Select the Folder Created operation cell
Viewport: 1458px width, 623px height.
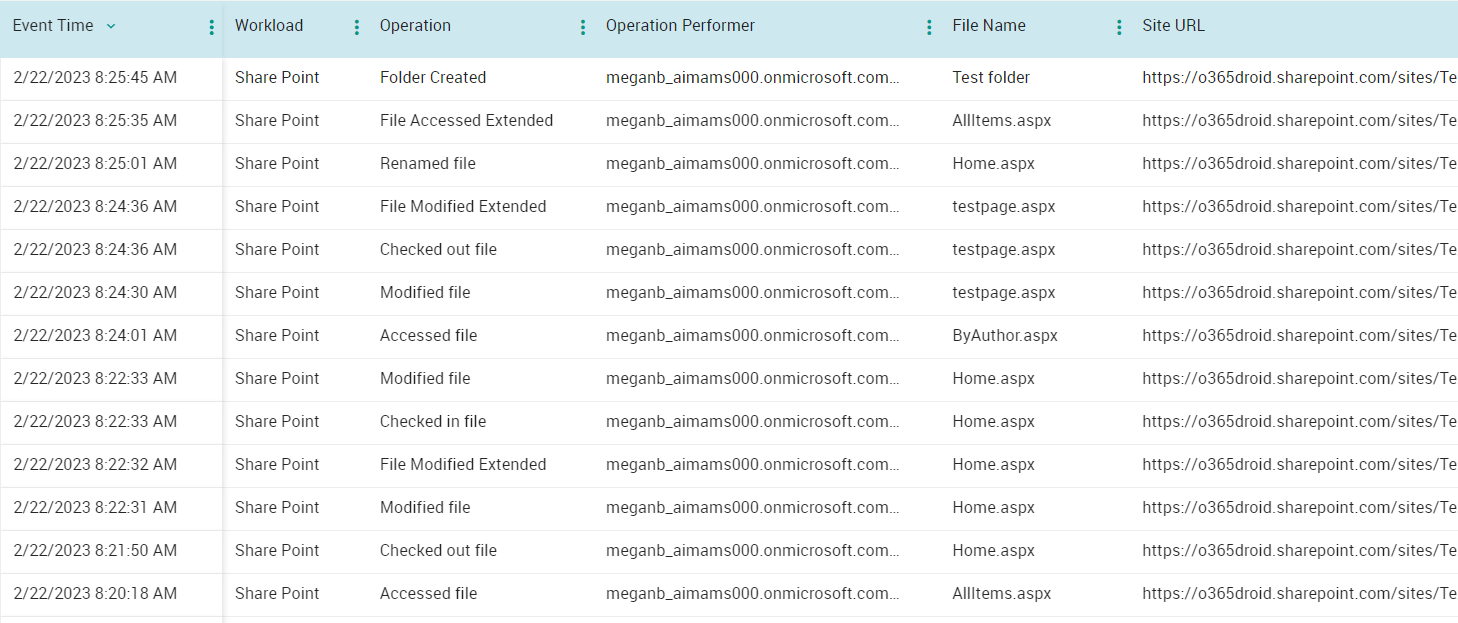click(433, 78)
